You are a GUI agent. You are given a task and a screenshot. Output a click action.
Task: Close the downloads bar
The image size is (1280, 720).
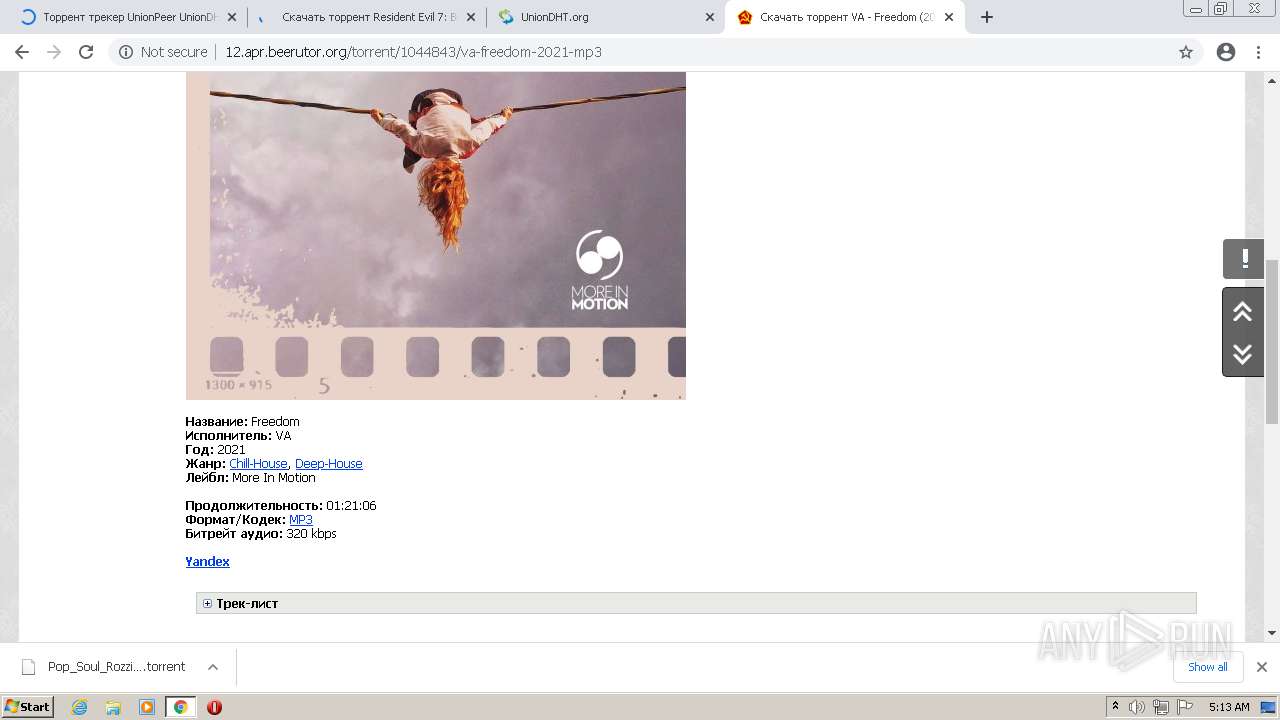1262,667
